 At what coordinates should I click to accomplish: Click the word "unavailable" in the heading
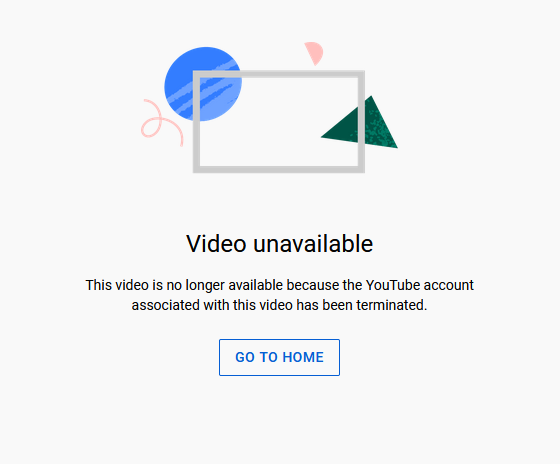pyautogui.click(x=313, y=244)
